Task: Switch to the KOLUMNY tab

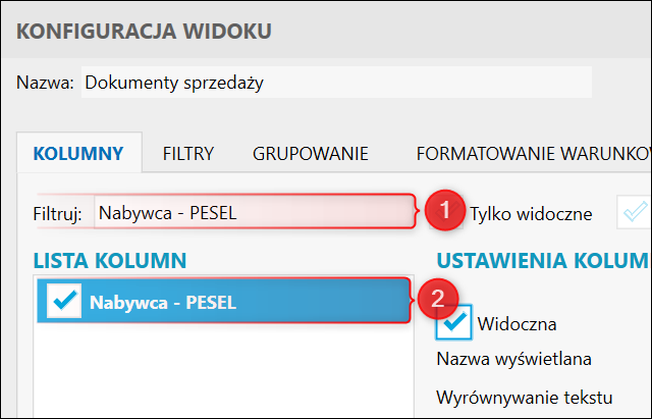Action: (78, 154)
